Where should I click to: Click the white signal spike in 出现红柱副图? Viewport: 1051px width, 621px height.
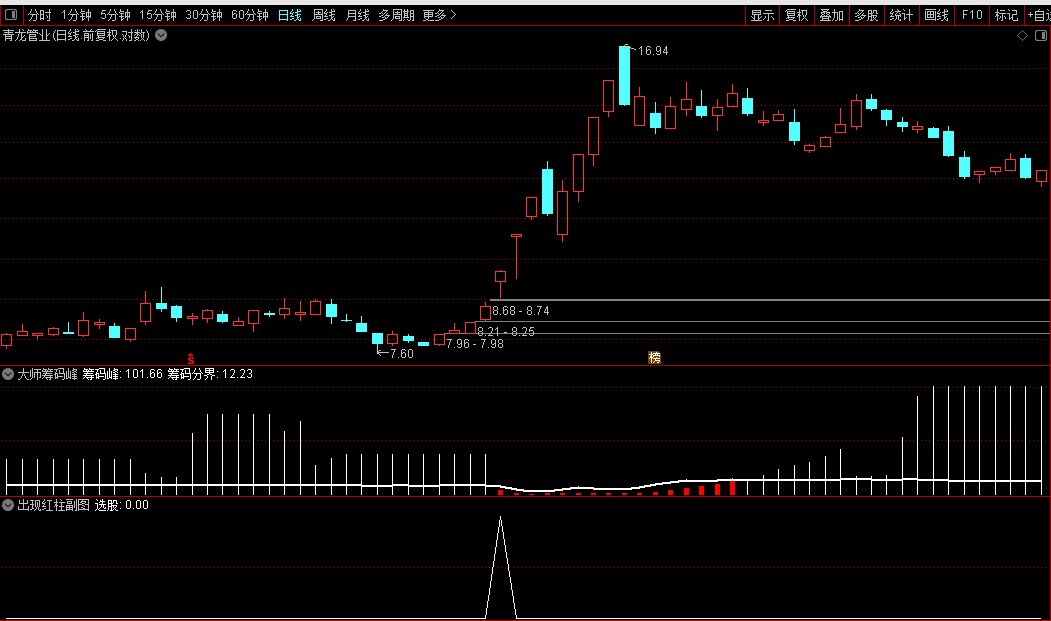pyautogui.click(x=501, y=567)
